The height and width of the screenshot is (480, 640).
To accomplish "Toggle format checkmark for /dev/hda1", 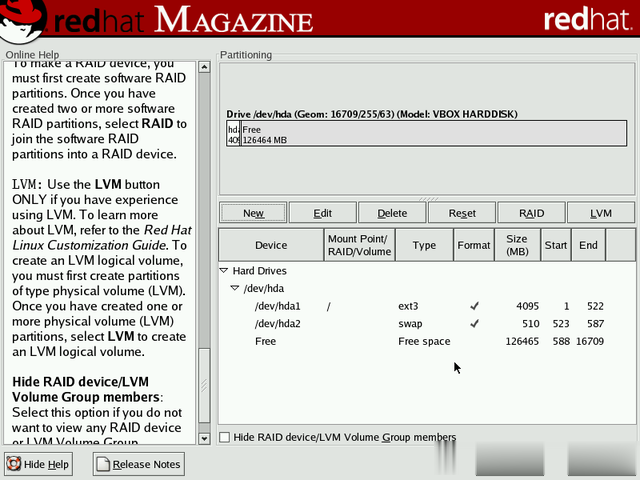I will pos(474,306).
